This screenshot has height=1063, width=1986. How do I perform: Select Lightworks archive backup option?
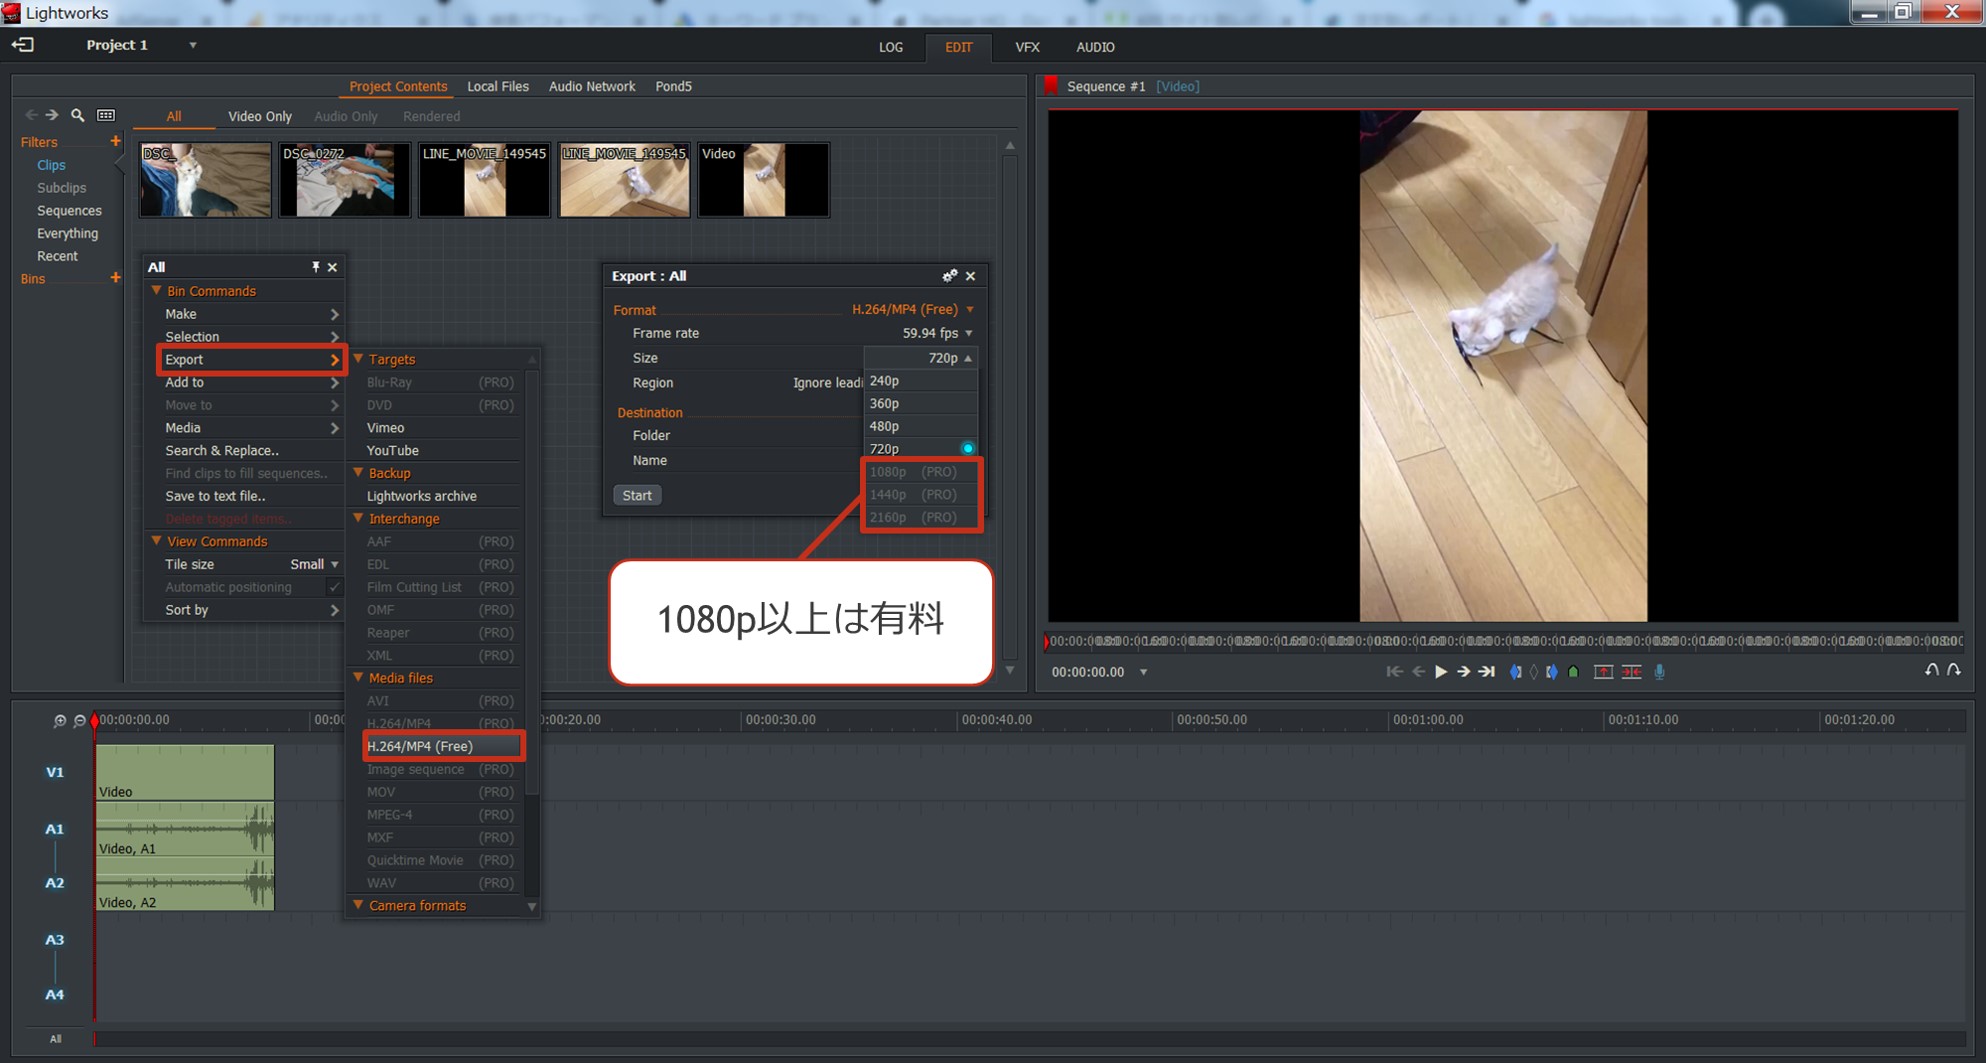422,496
